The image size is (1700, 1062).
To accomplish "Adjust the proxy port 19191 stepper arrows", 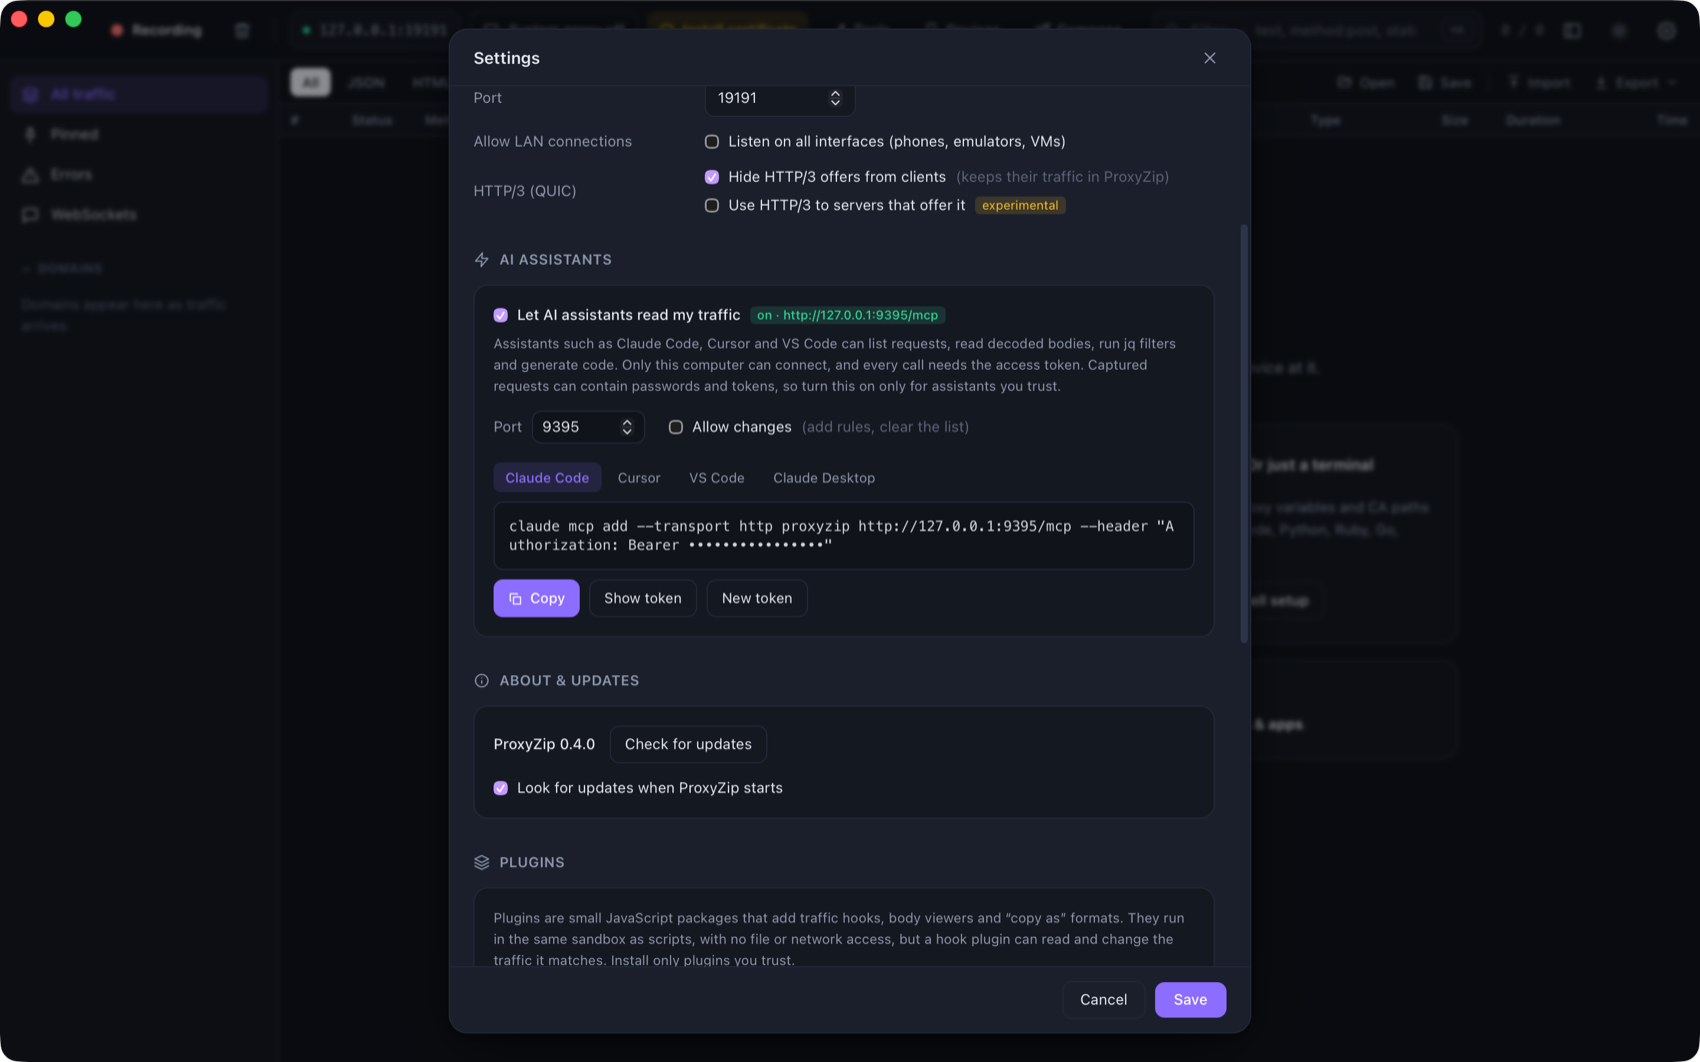I will coord(835,98).
